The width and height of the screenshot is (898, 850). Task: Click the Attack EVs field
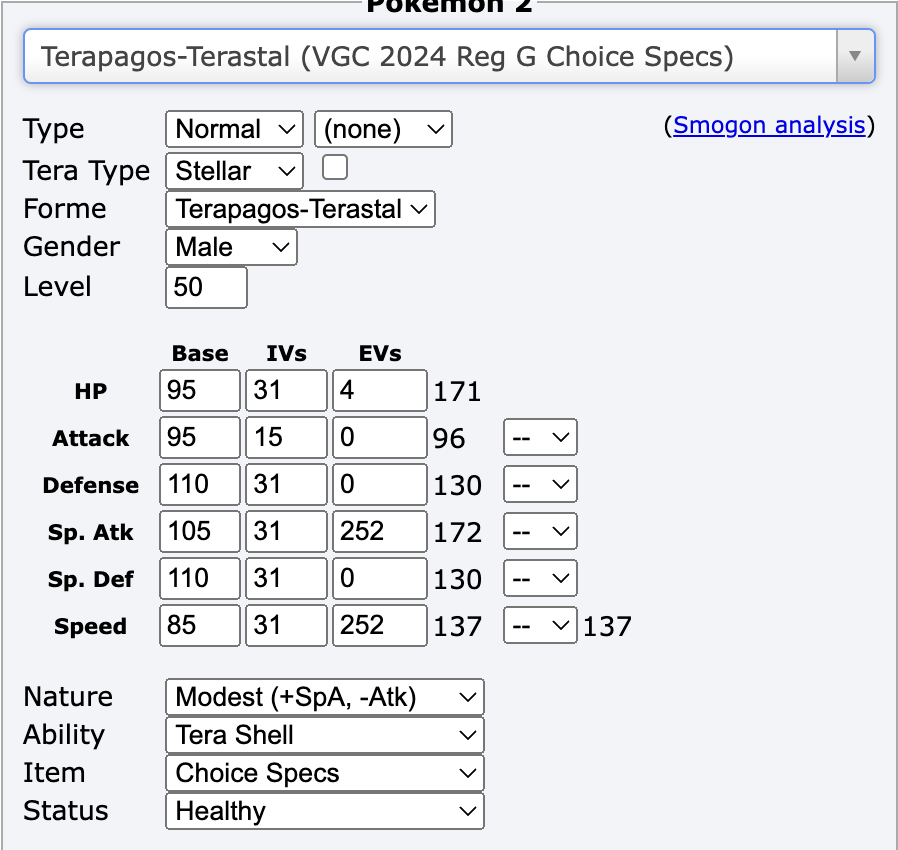[x=380, y=437]
